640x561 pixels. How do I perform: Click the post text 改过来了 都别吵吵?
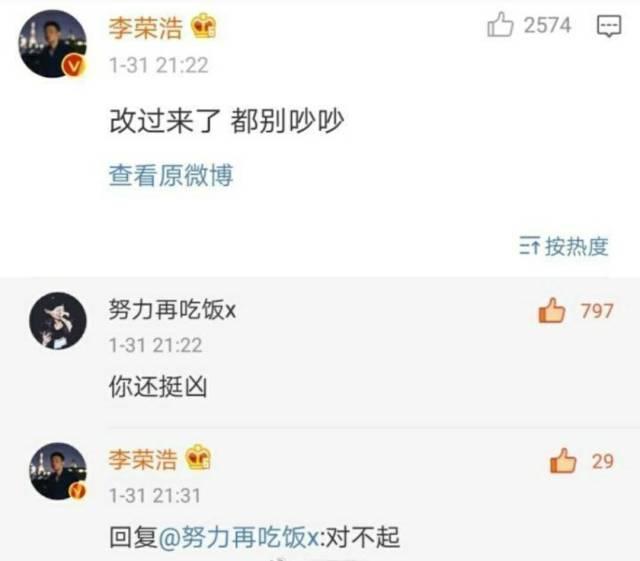(227, 121)
